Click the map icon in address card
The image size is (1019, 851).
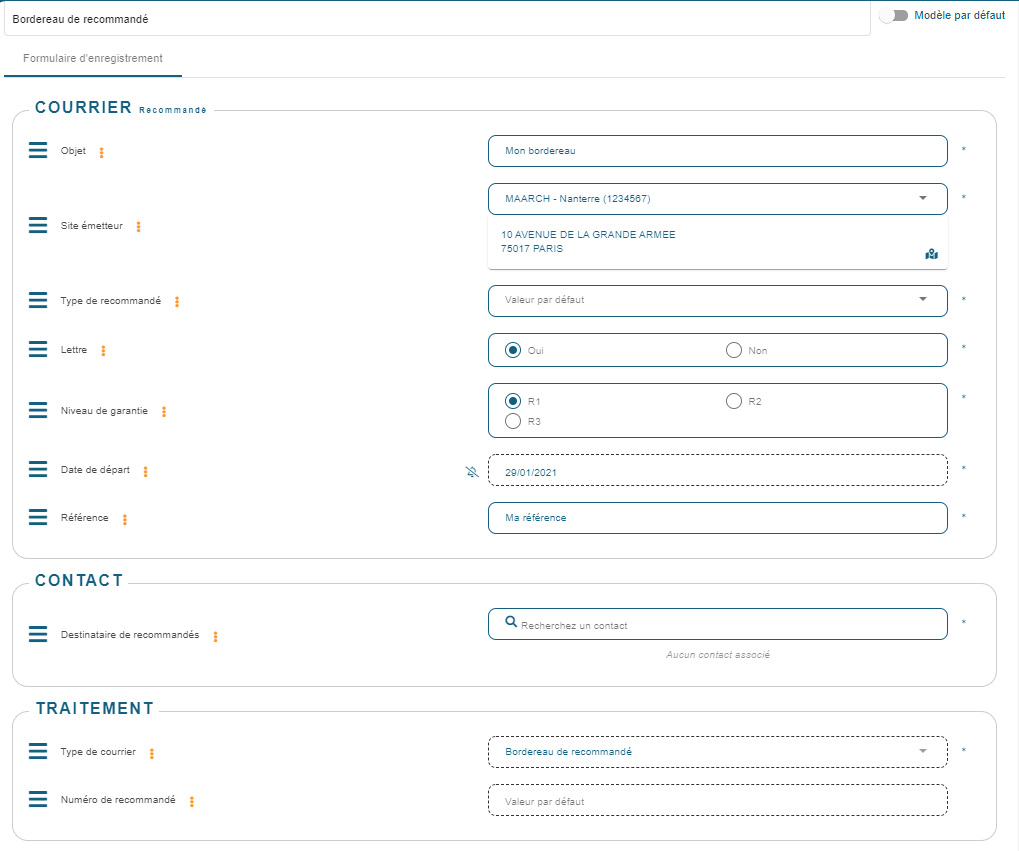pos(931,254)
